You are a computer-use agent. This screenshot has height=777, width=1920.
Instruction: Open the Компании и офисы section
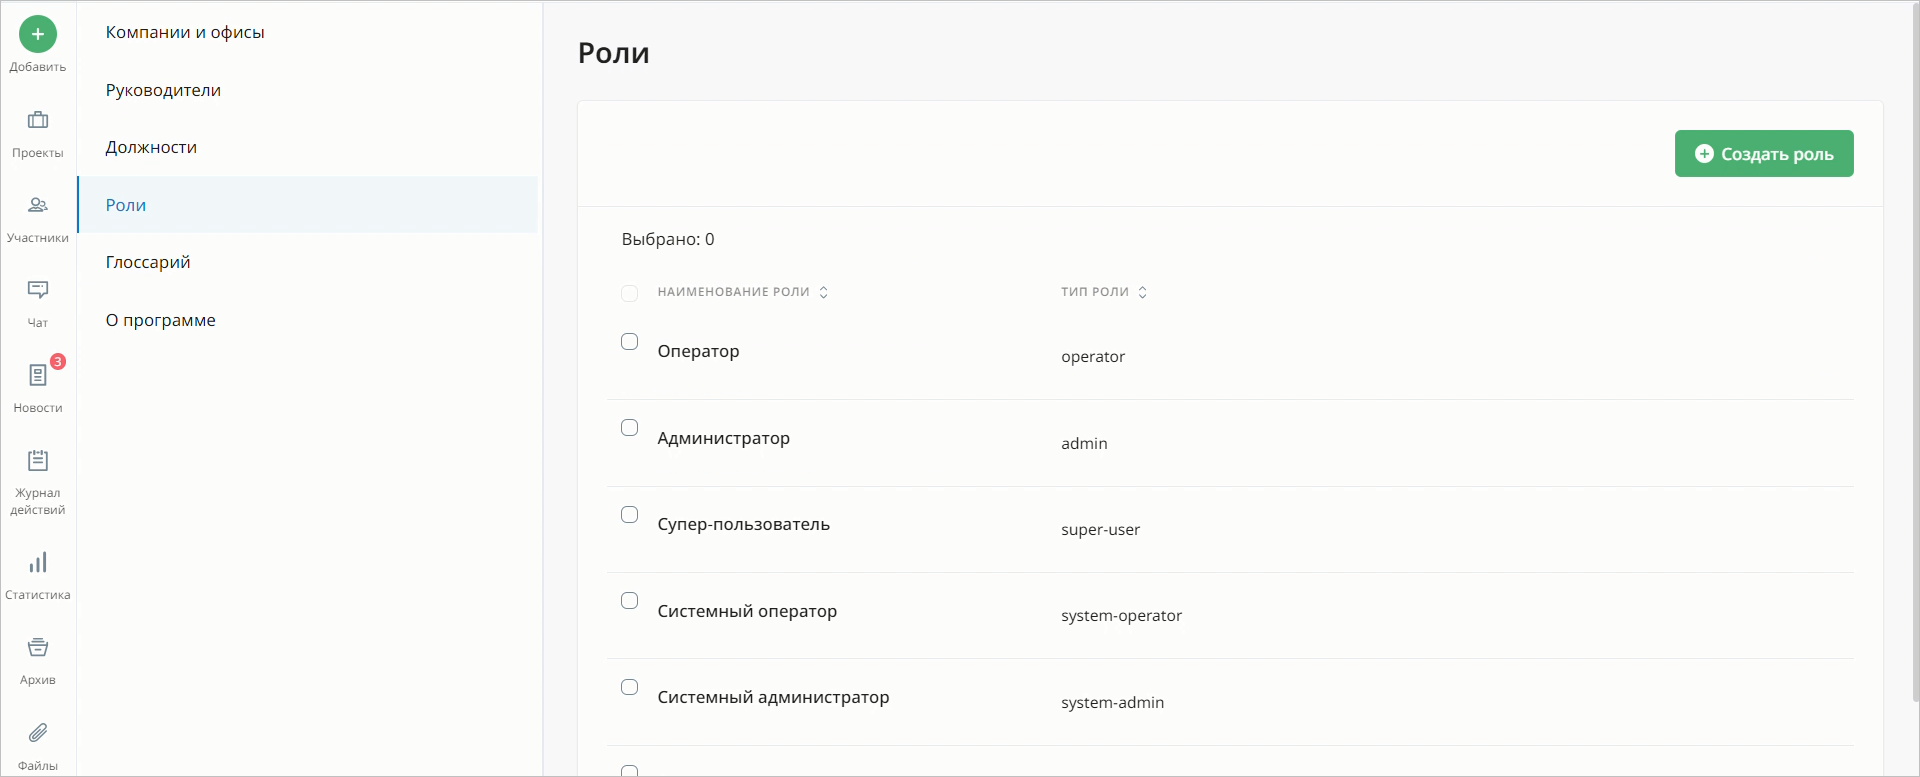click(185, 31)
